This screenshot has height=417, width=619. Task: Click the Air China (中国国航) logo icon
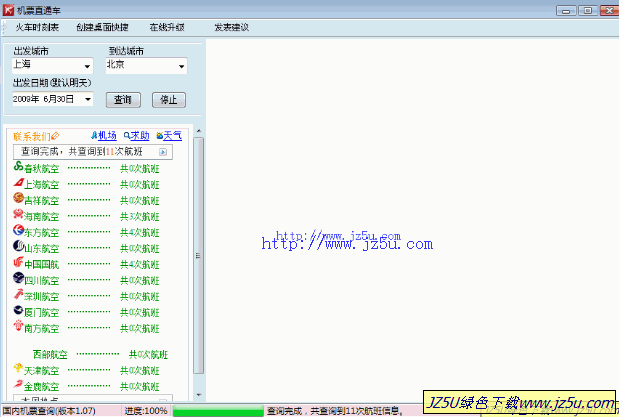point(18,262)
